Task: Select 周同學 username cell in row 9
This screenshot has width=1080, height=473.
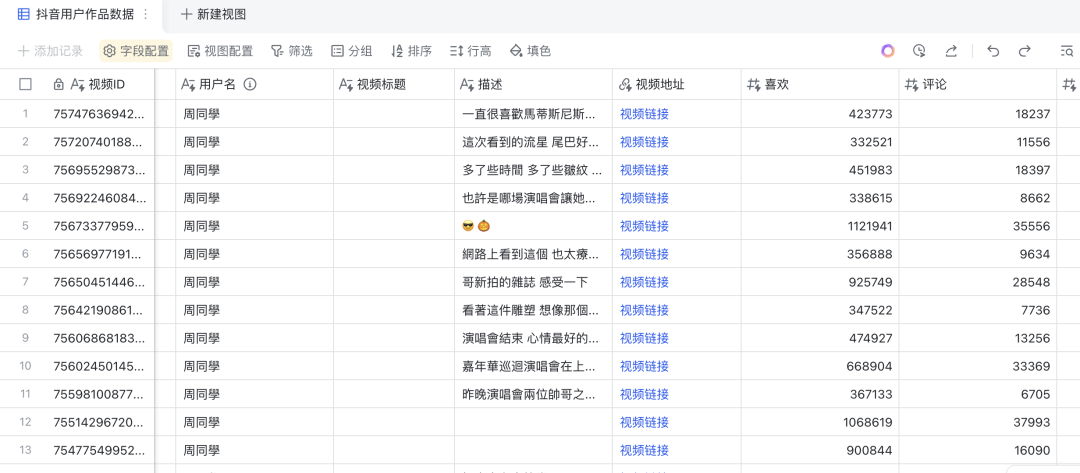Action: pyautogui.click(x=255, y=338)
